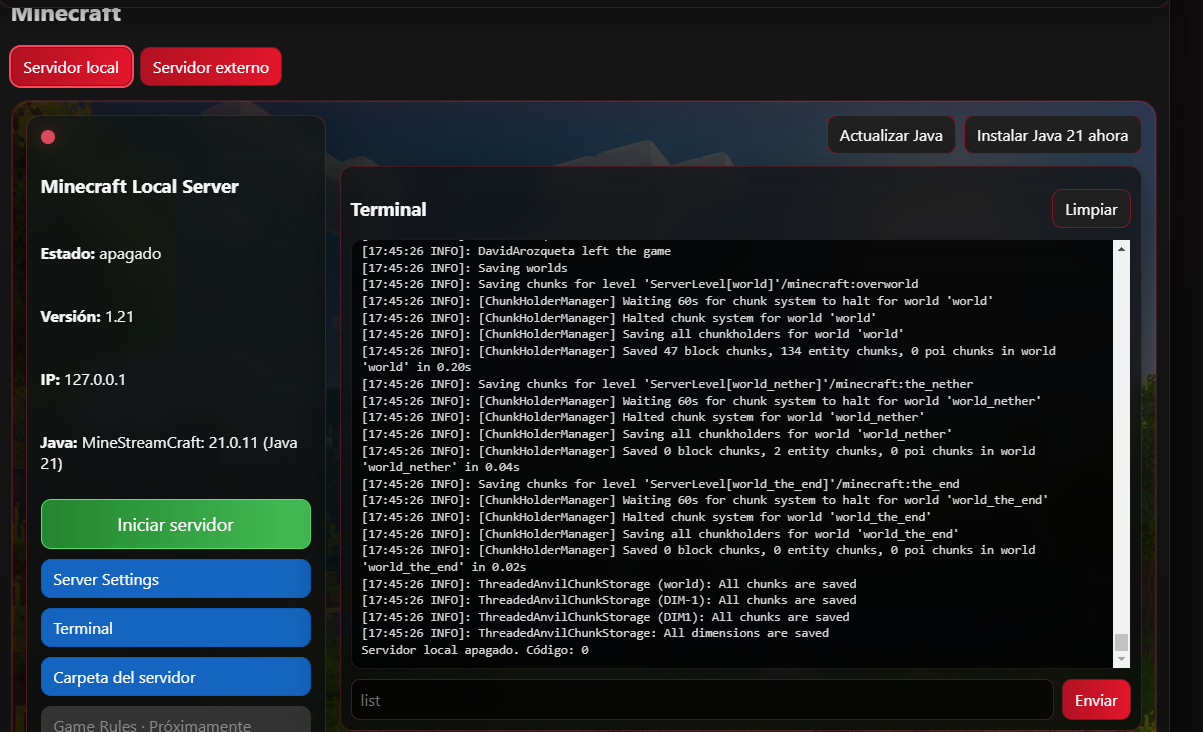
Task: Click log line ThreadedAnvilChunkStorage (world): All chunks saved
Action: [x=609, y=584]
